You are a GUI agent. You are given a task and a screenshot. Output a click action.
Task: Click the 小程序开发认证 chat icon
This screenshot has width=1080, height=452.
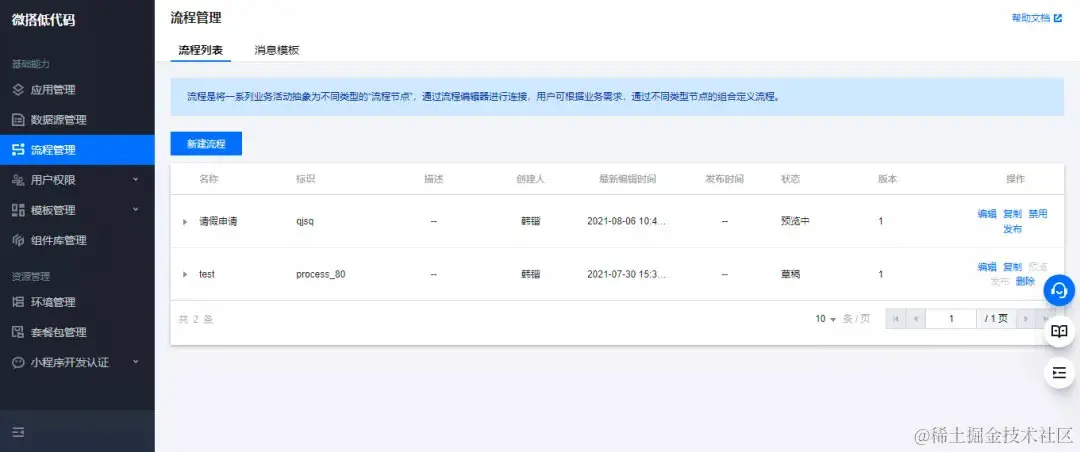tap(19, 362)
